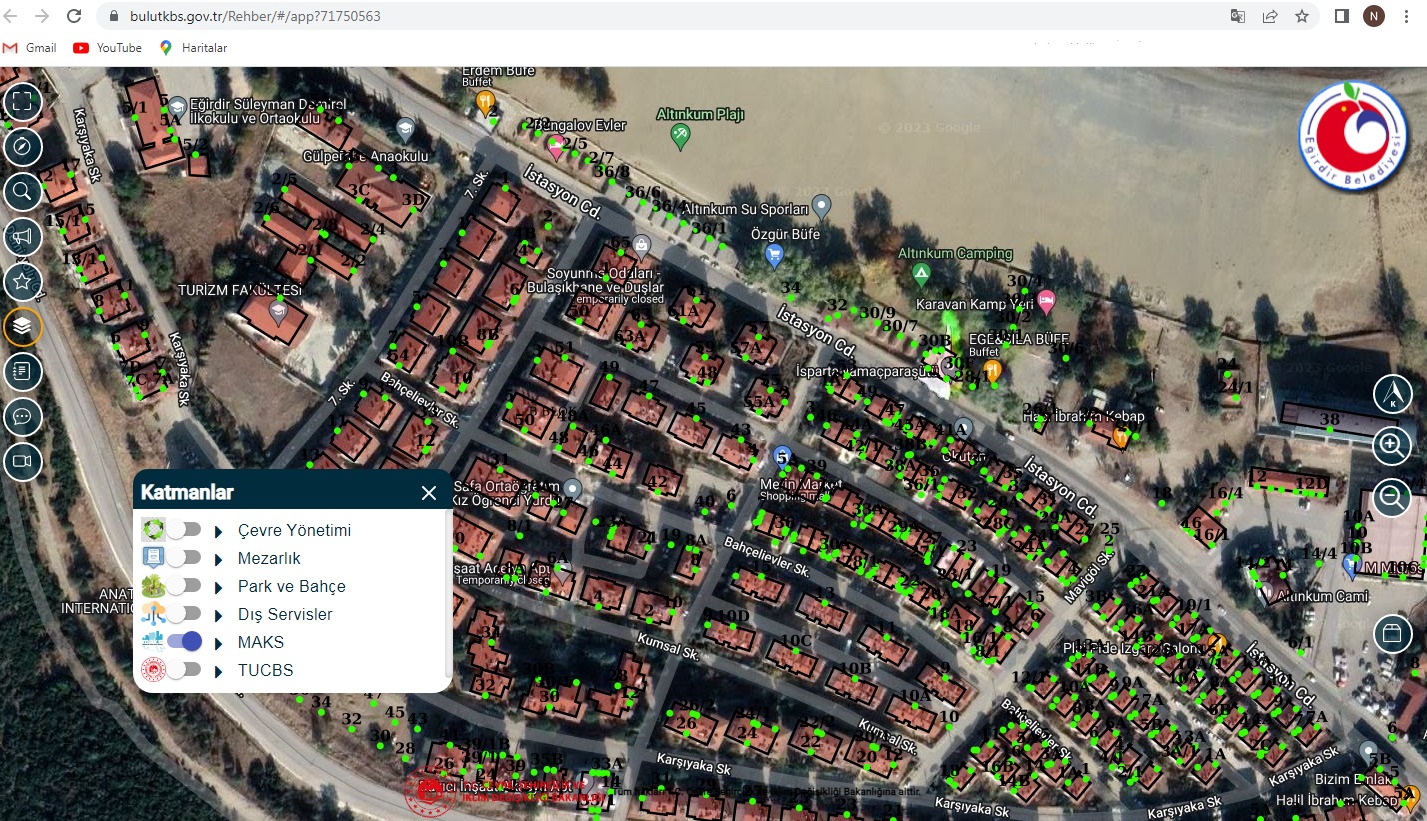Select the Park ve Bahçe label
Image resolution: width=1427 pixels, height=821 pixels.
click(x=292, y=587)
